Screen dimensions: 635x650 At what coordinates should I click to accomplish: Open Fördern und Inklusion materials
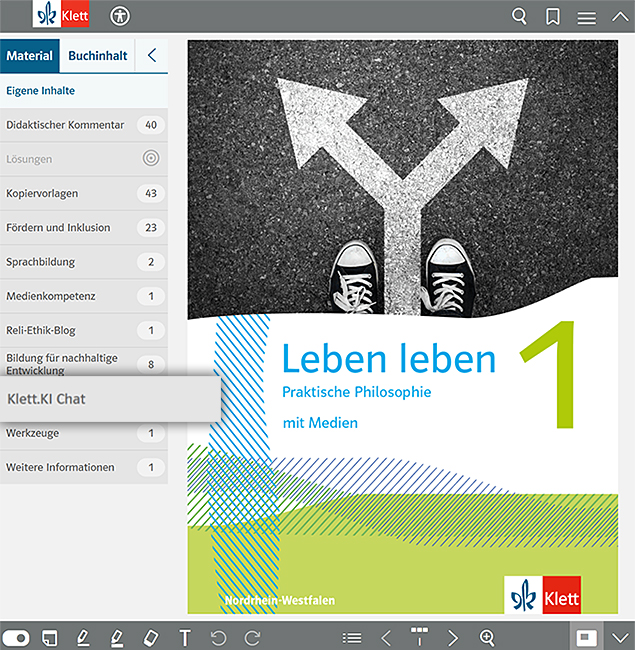pyautogui.click(x=84, y=228)
